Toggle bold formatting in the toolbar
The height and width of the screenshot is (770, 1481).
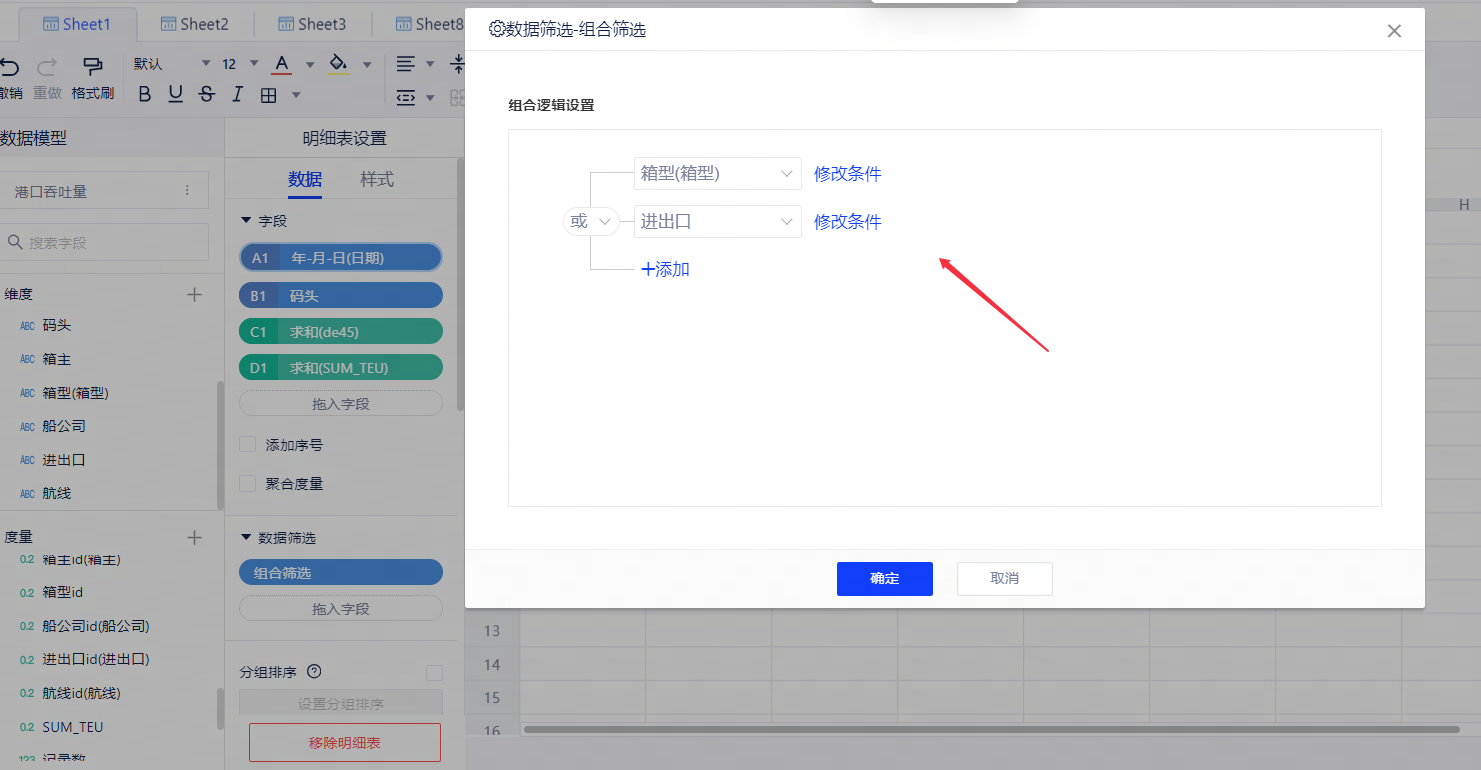145,95
